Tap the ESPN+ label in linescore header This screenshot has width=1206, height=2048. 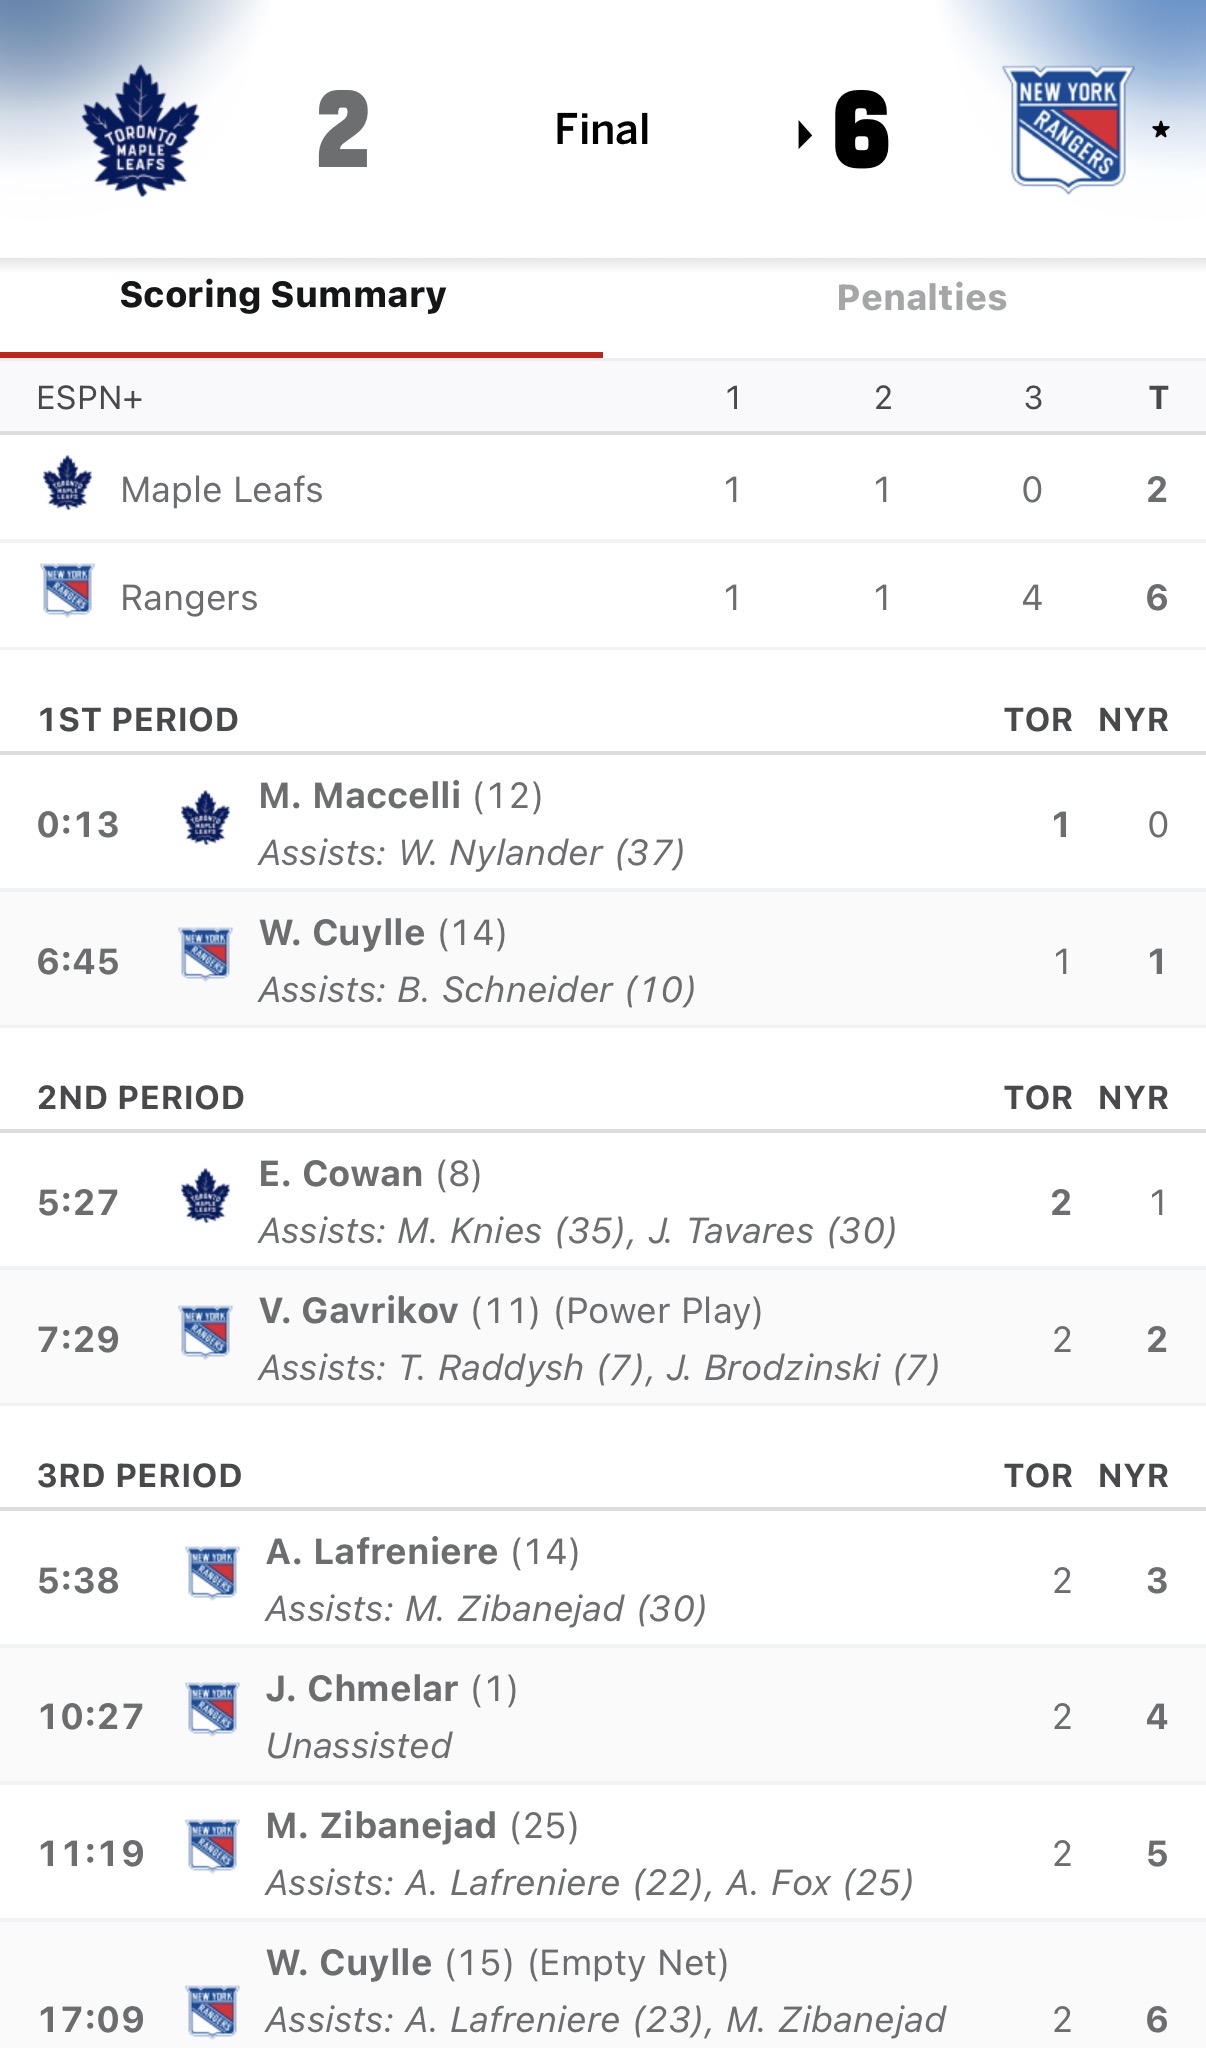[x=90, y=398]
